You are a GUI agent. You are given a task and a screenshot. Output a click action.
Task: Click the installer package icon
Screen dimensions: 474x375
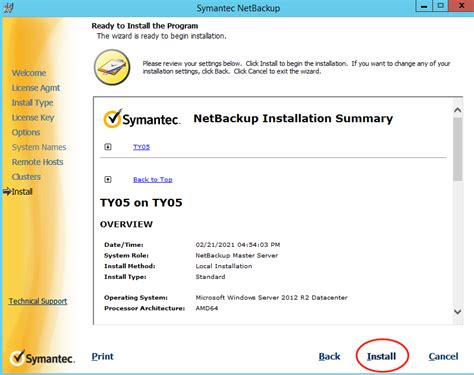(112, 67)
